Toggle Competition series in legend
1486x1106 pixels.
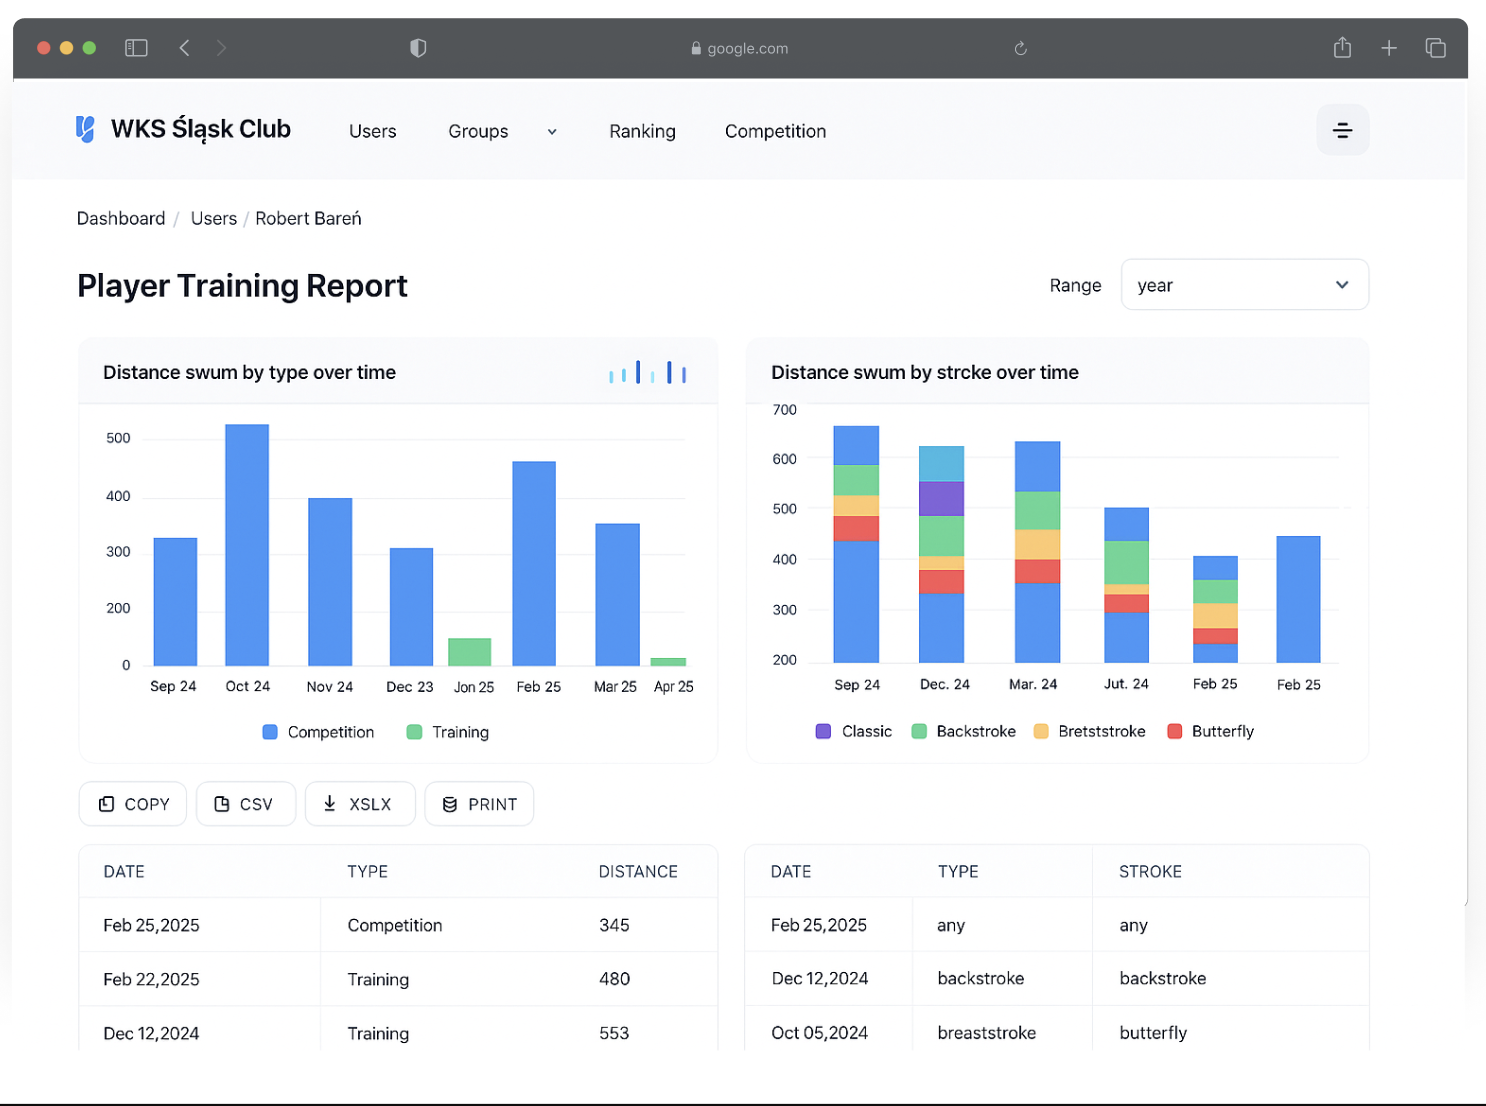(x=318, y=732)
